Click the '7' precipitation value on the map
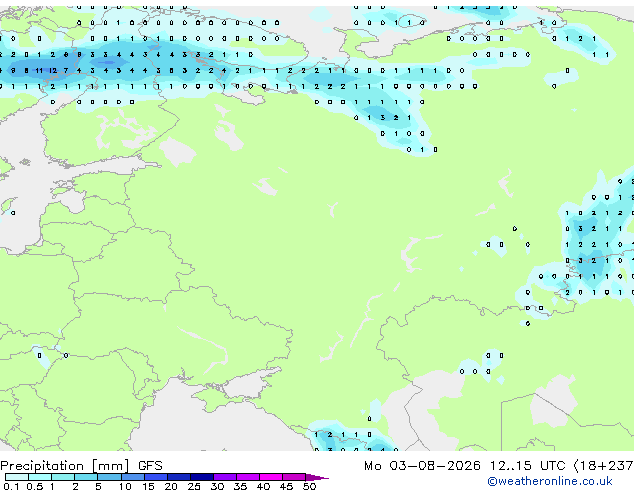Image resolution: width=634 pixels, height=490 pixels. [66, 70]
